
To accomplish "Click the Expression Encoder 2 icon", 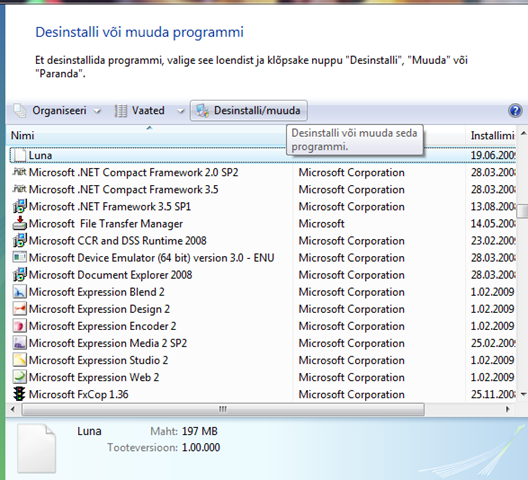I will 20,326.
